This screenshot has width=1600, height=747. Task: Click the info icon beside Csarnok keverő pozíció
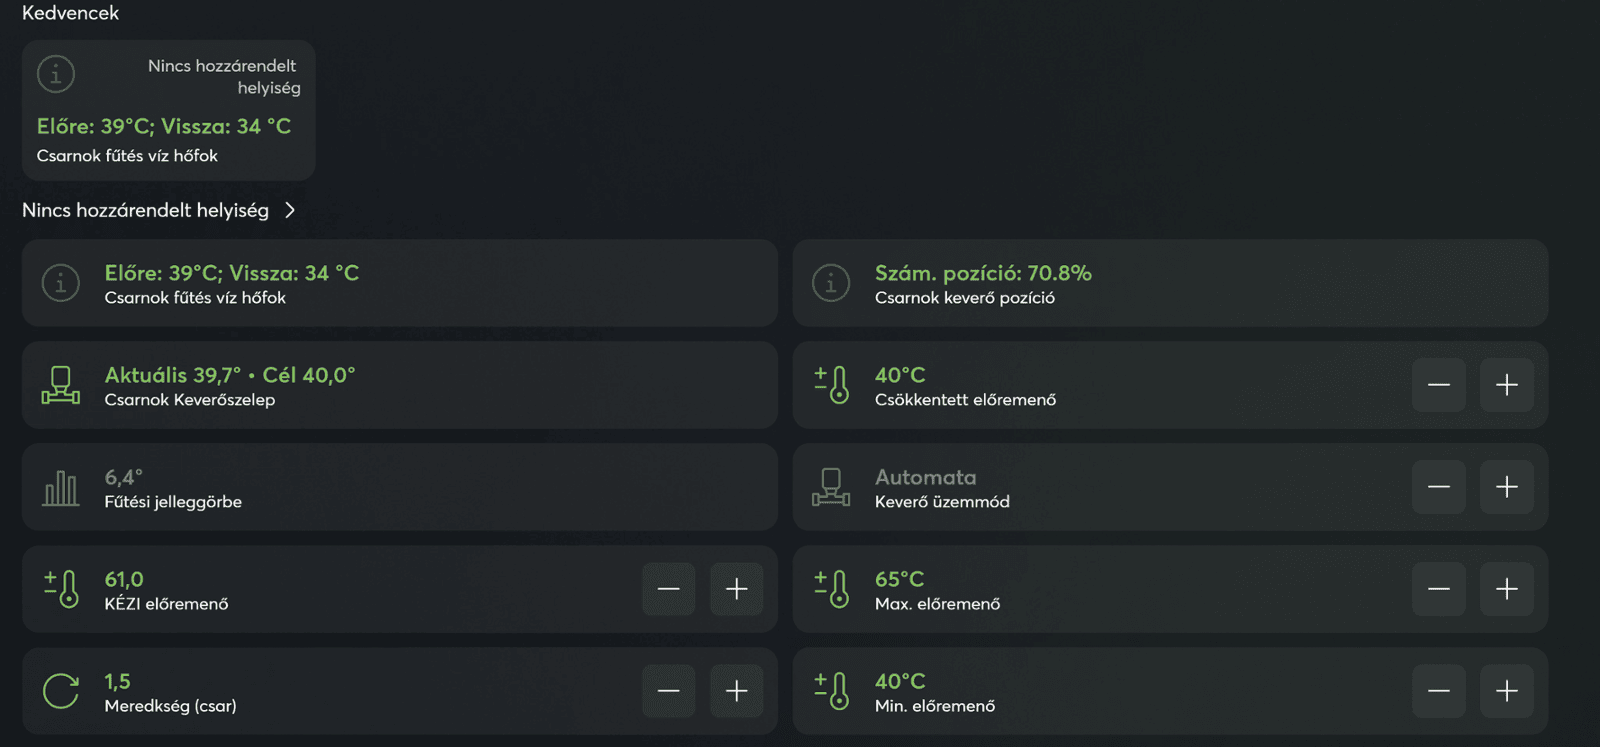point(831,283)
